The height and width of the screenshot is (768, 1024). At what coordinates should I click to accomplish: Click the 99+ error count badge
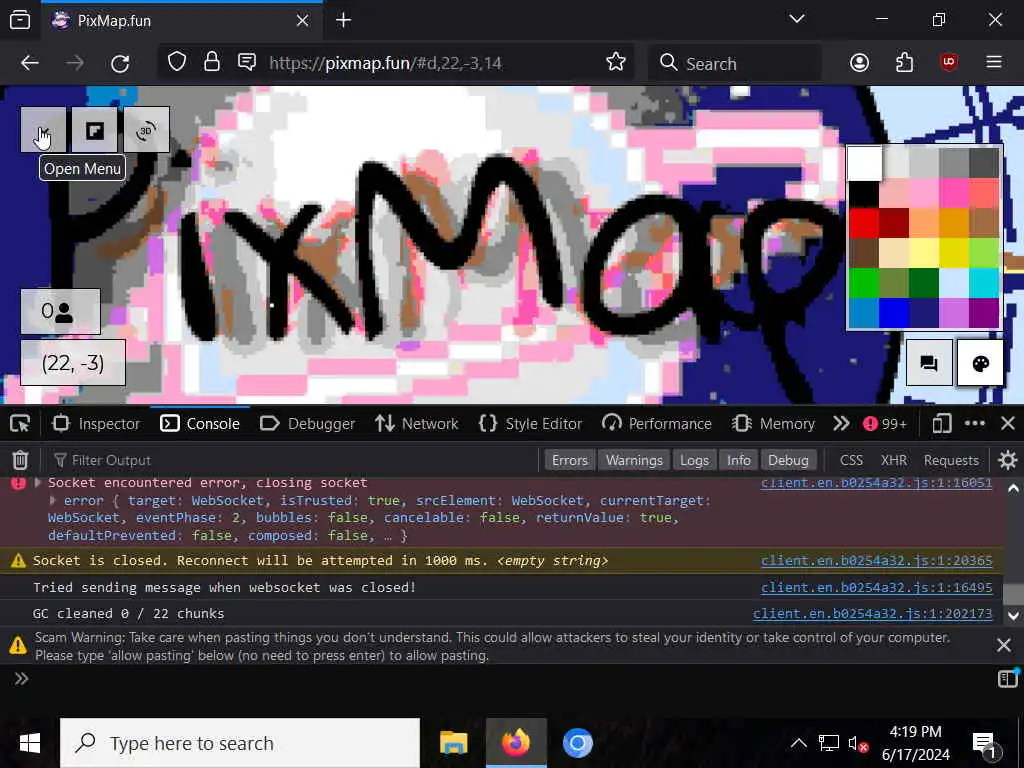(x=886, y=424)
